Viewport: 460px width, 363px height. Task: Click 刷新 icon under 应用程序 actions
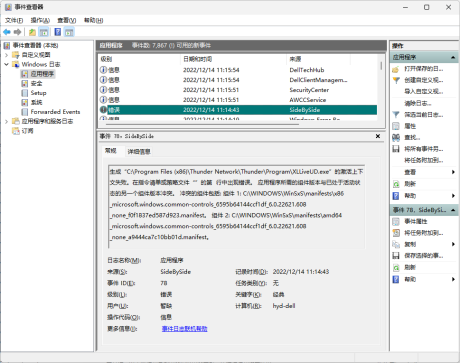pyautogui.click(x=396, y=184)
